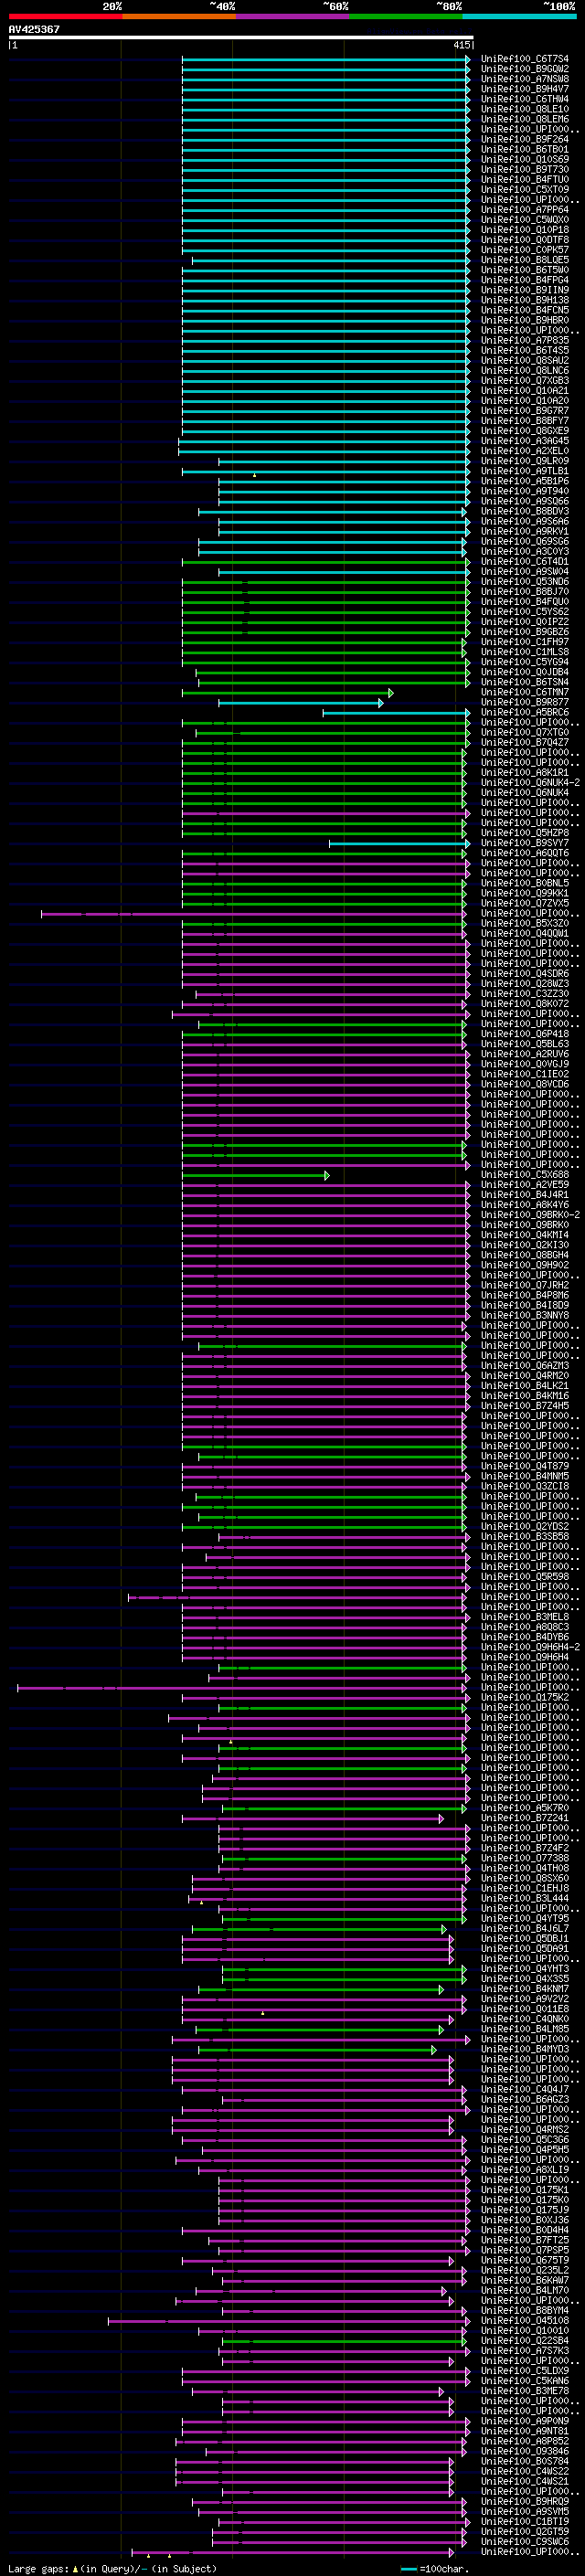585x2576 pixels.
Task: Select hit UniRef100_Q5HZP8
Action: (x=525, y=833)
